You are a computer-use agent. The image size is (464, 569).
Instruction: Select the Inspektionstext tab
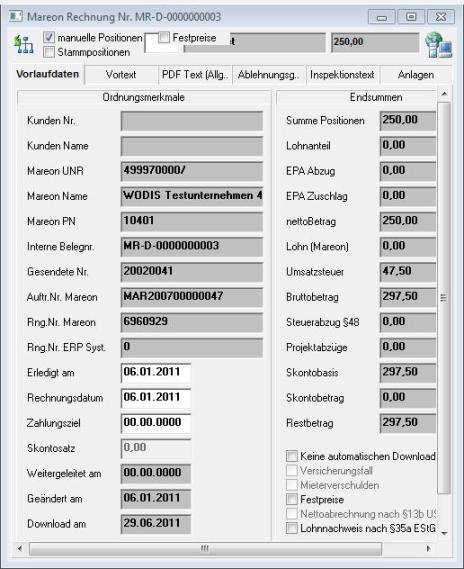pyautogui.click(x=342, y=75)
